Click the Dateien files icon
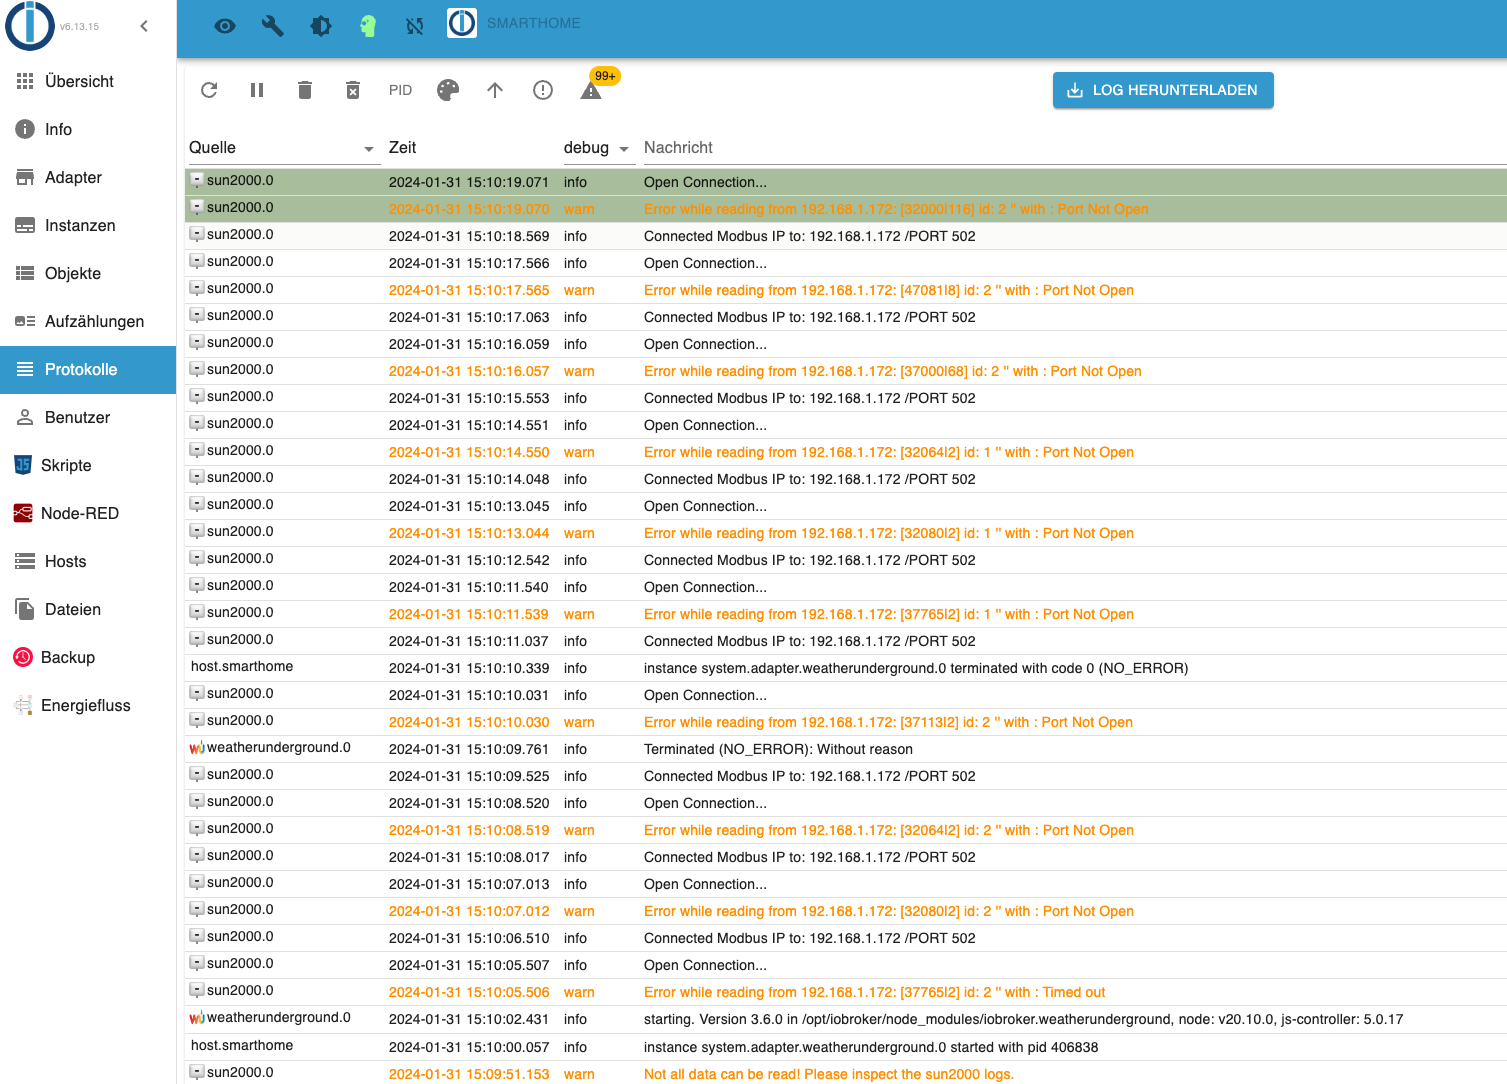The width and height of the screenshot is (1507, 1084). pyautogui.click(x=25, y=609)
